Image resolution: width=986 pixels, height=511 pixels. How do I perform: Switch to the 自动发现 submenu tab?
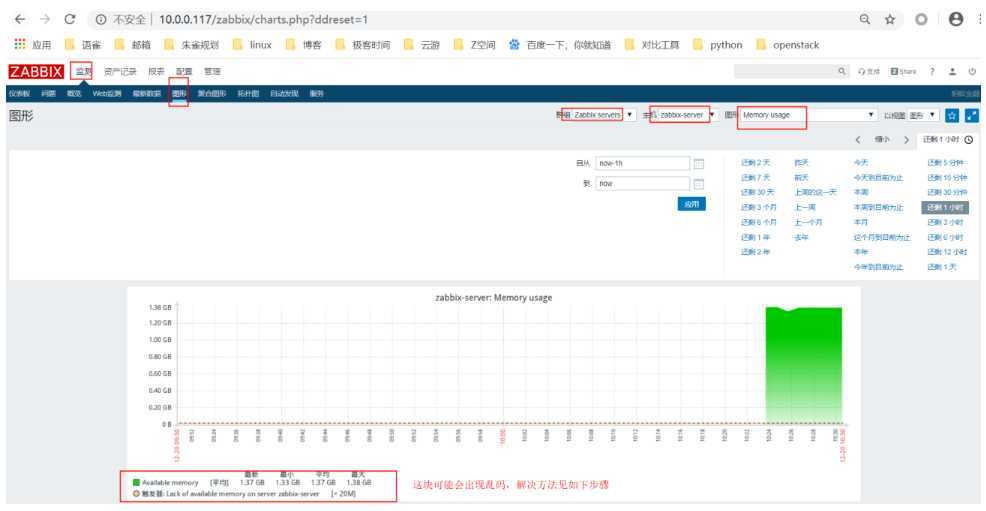[x=284, y=94]
